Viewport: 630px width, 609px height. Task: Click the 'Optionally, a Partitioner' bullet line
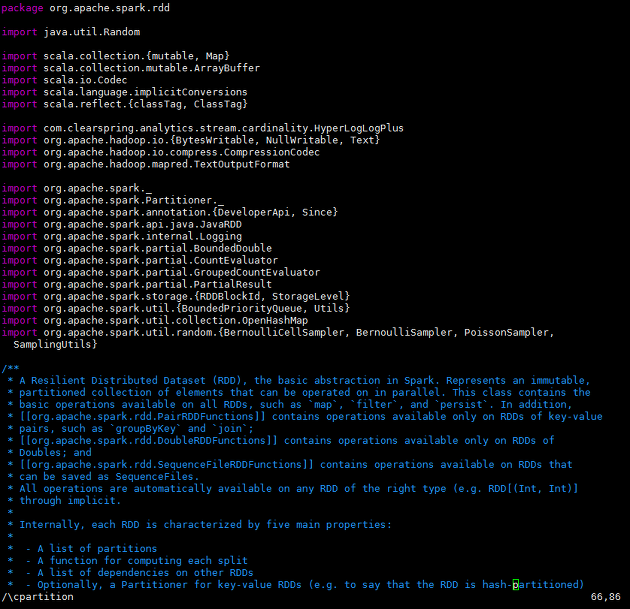[296, 586]
